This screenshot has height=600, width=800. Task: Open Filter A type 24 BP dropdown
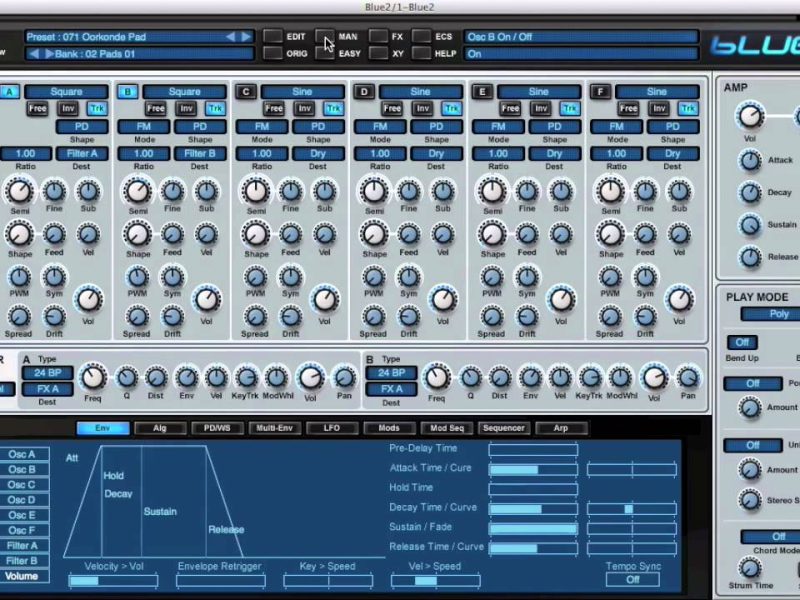click(x=47, y=373)
